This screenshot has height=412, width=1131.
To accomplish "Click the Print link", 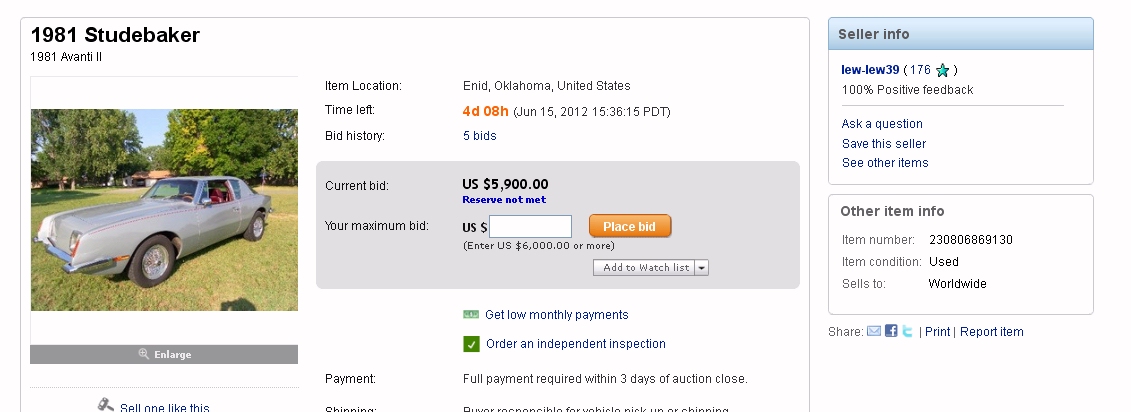I will tap(937, 332).
